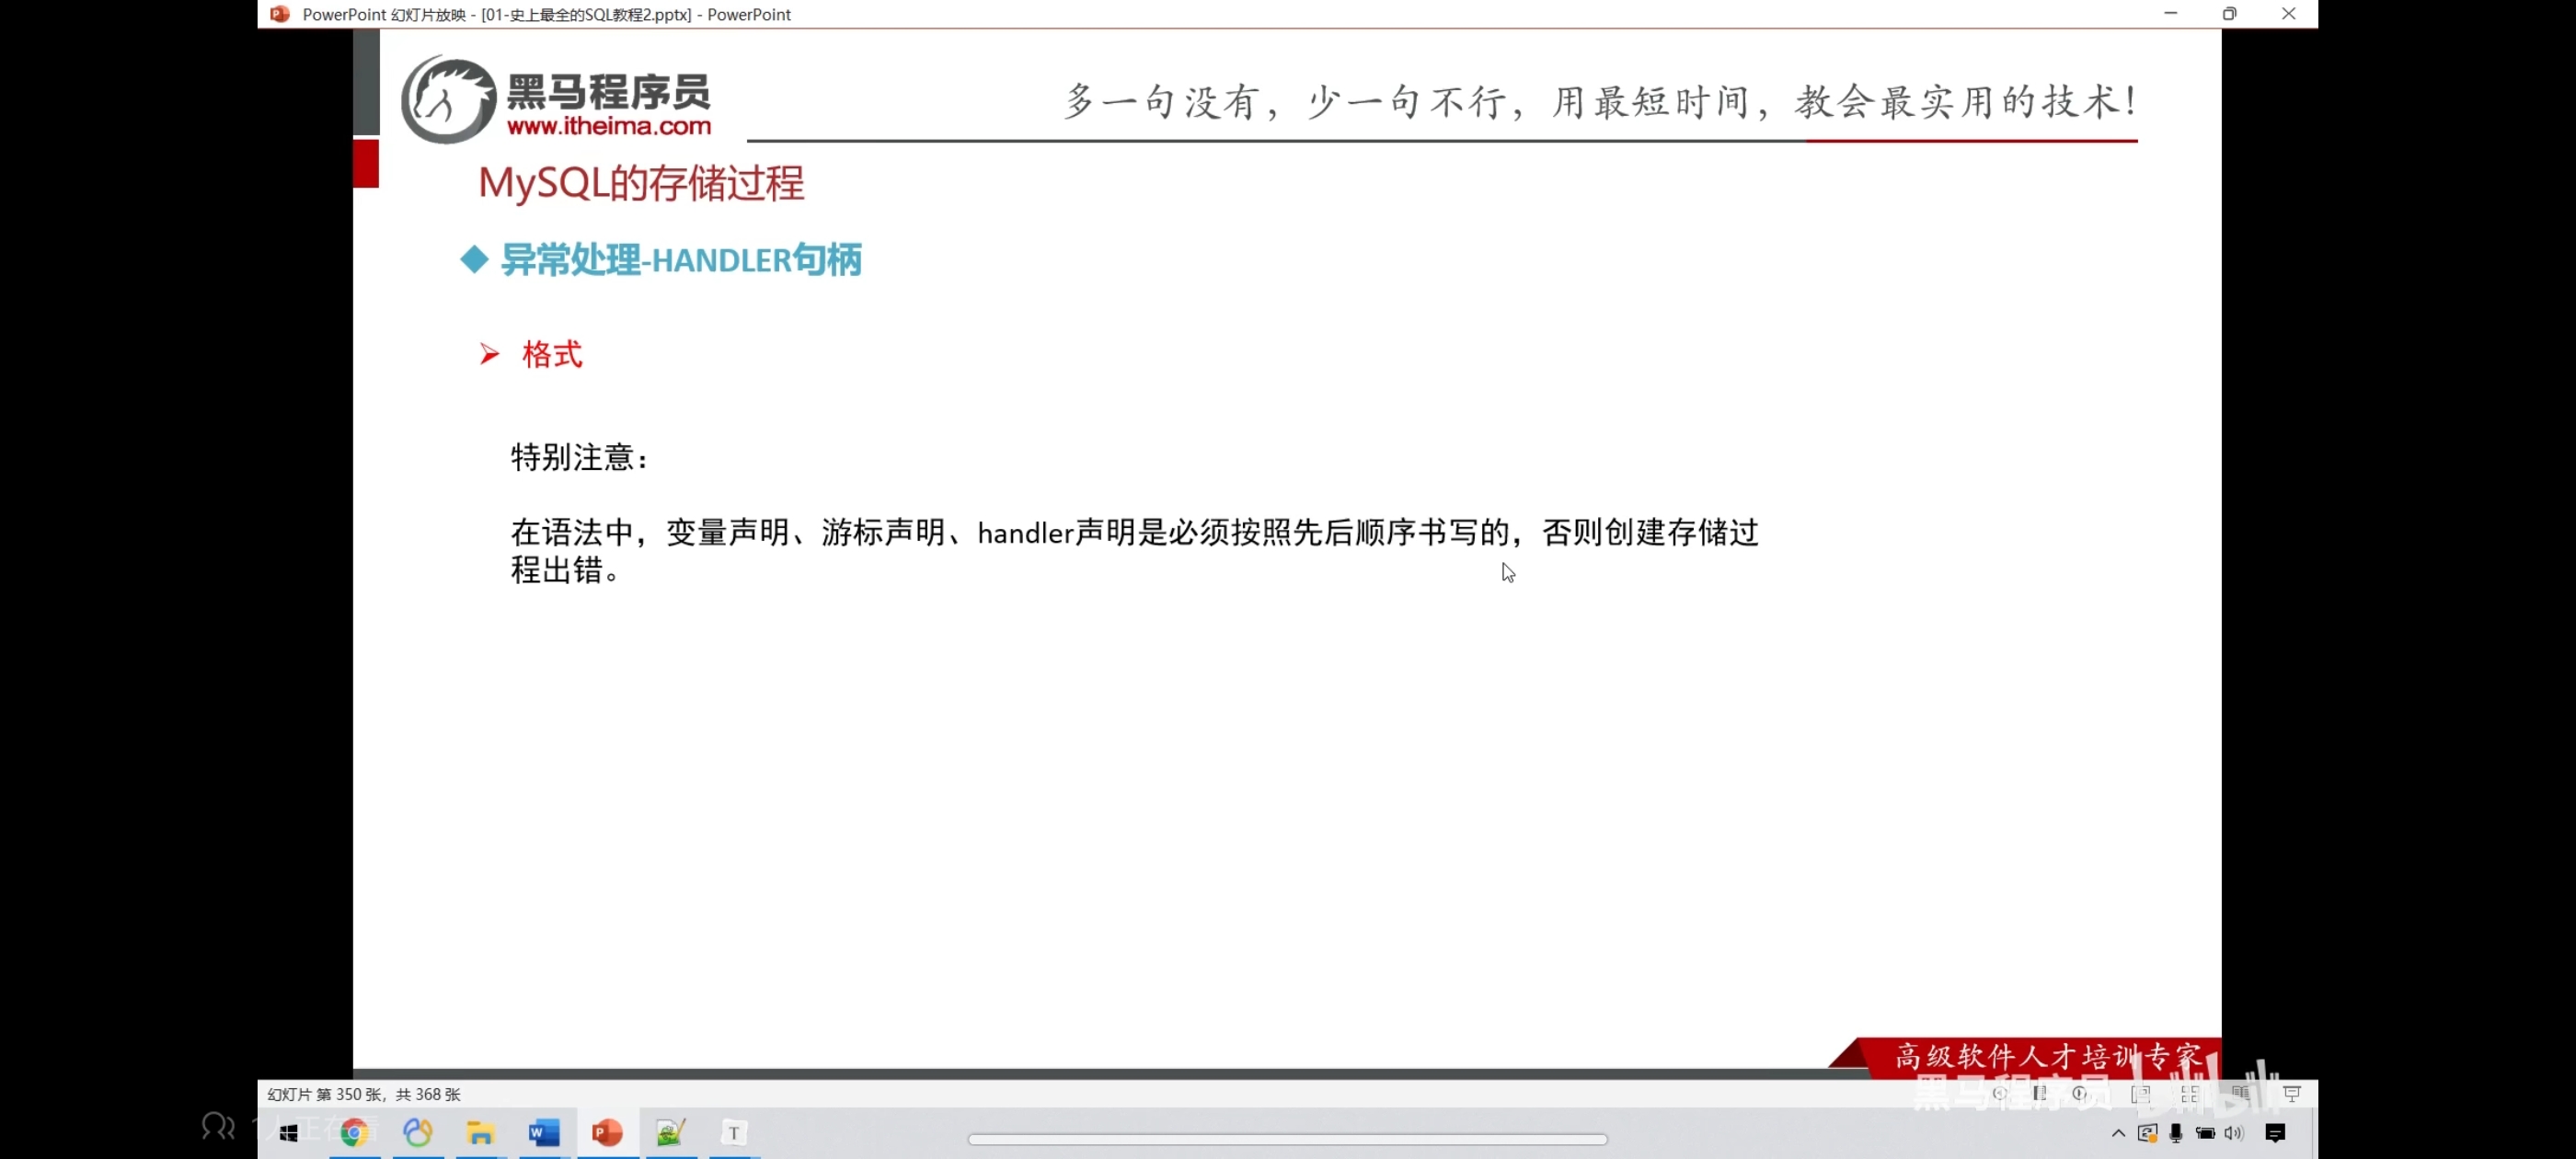Open File Explorer from the taskbar
The image size is (2576, 1159).
coord(481,1133)
